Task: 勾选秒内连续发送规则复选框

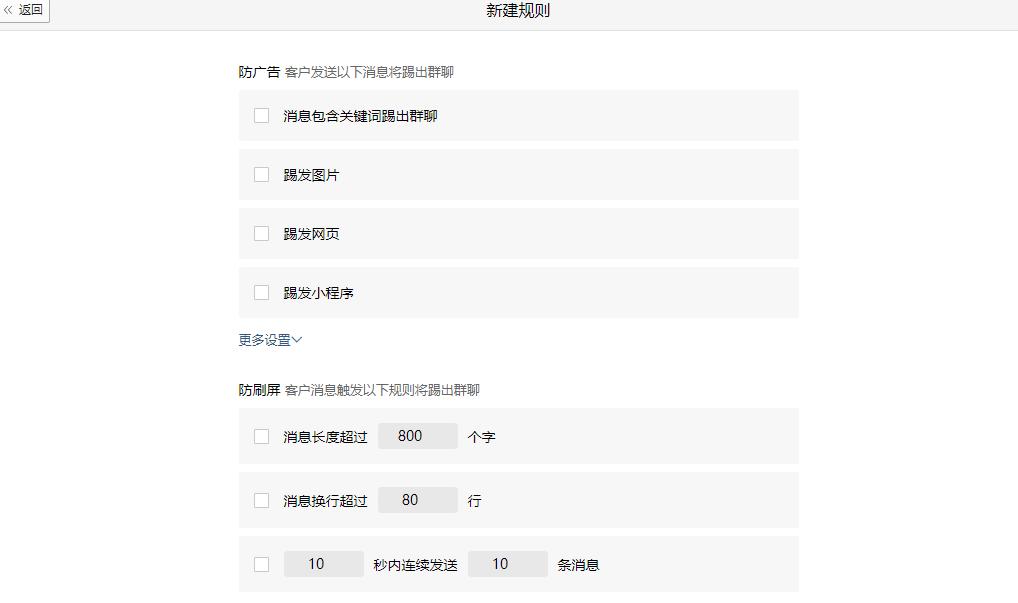Action: [x=261, y=564]
